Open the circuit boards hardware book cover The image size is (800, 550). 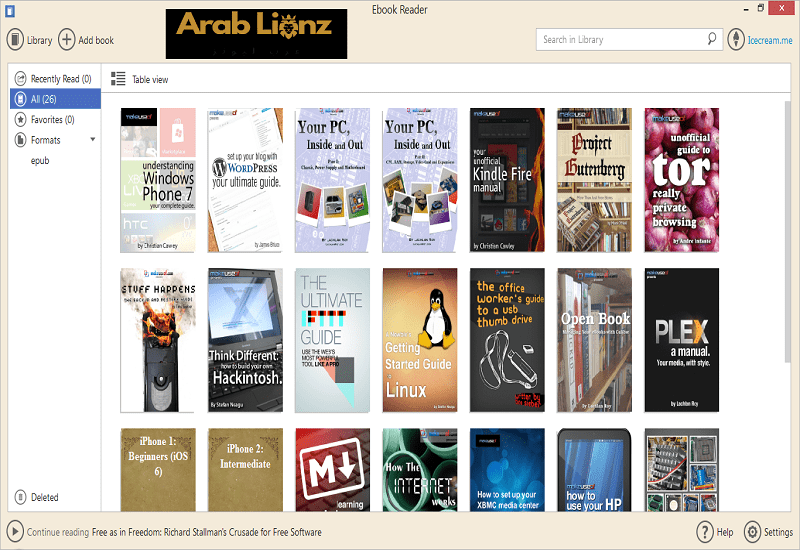(x=682, y=470)
